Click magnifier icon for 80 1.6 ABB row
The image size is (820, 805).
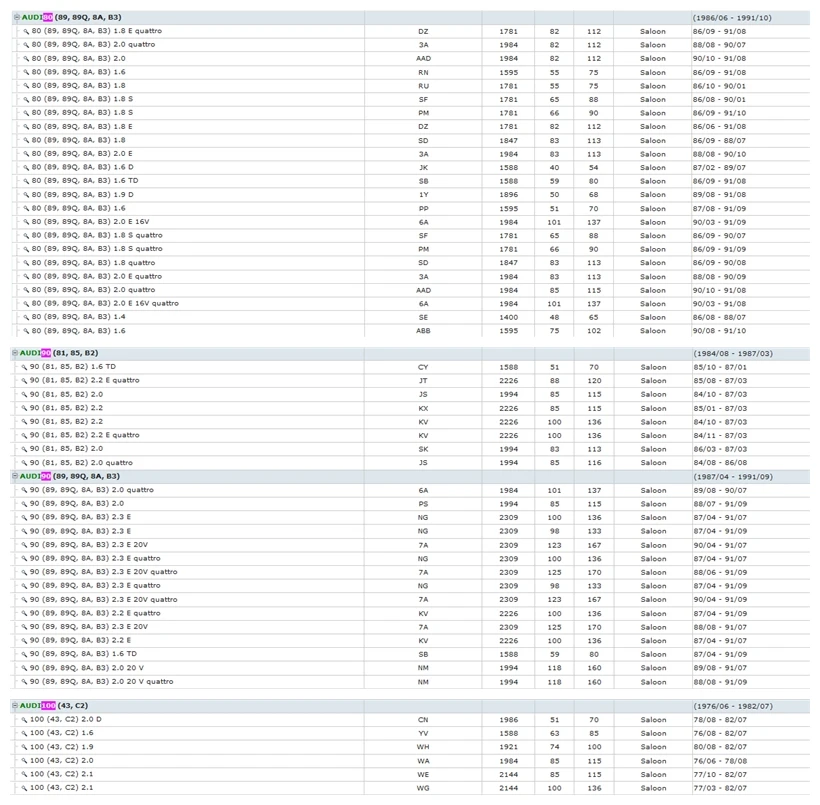(x=26, y=331)
